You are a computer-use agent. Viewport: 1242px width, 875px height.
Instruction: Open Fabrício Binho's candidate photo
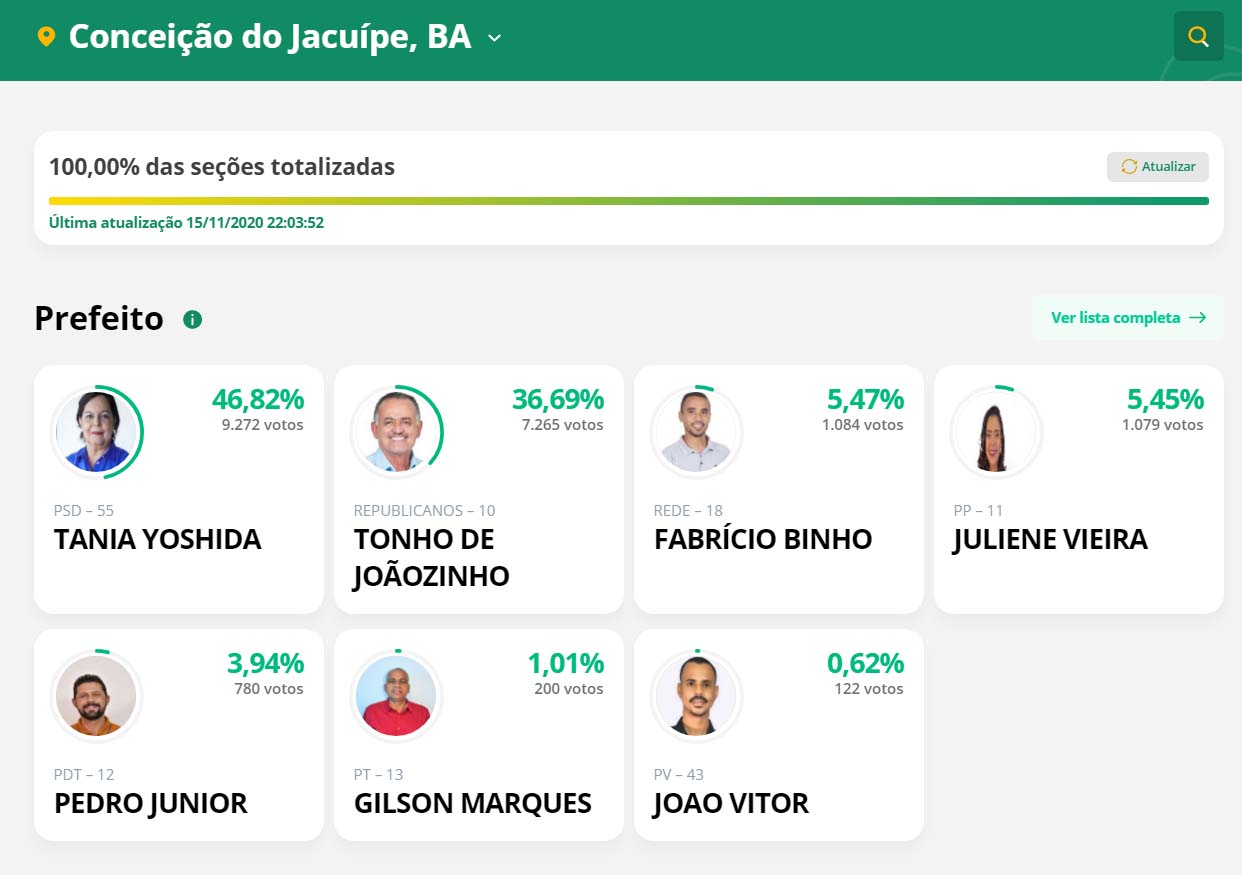click(x=696, y=431)
